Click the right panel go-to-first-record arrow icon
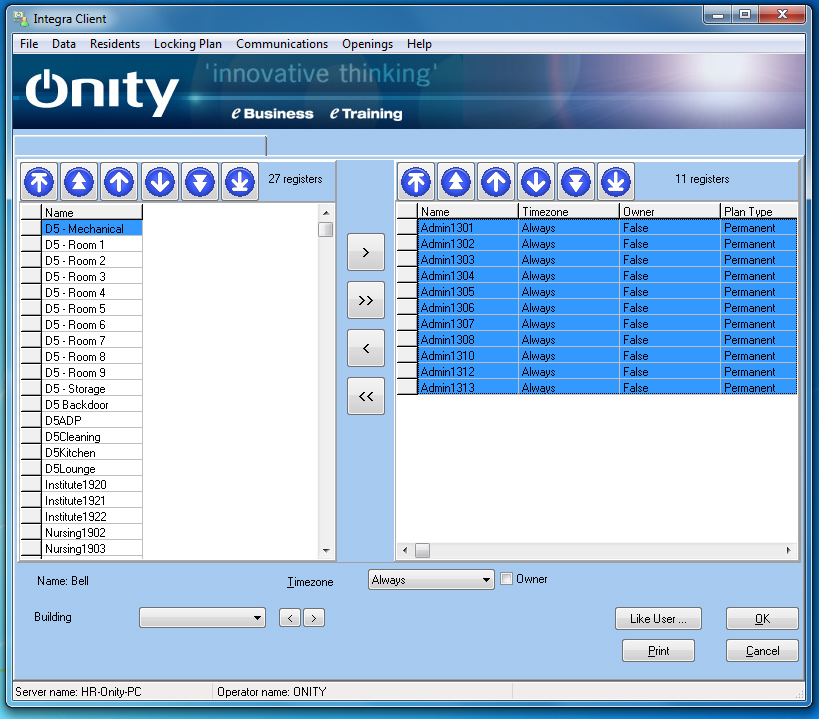The image size is (819, 719). 417,181
